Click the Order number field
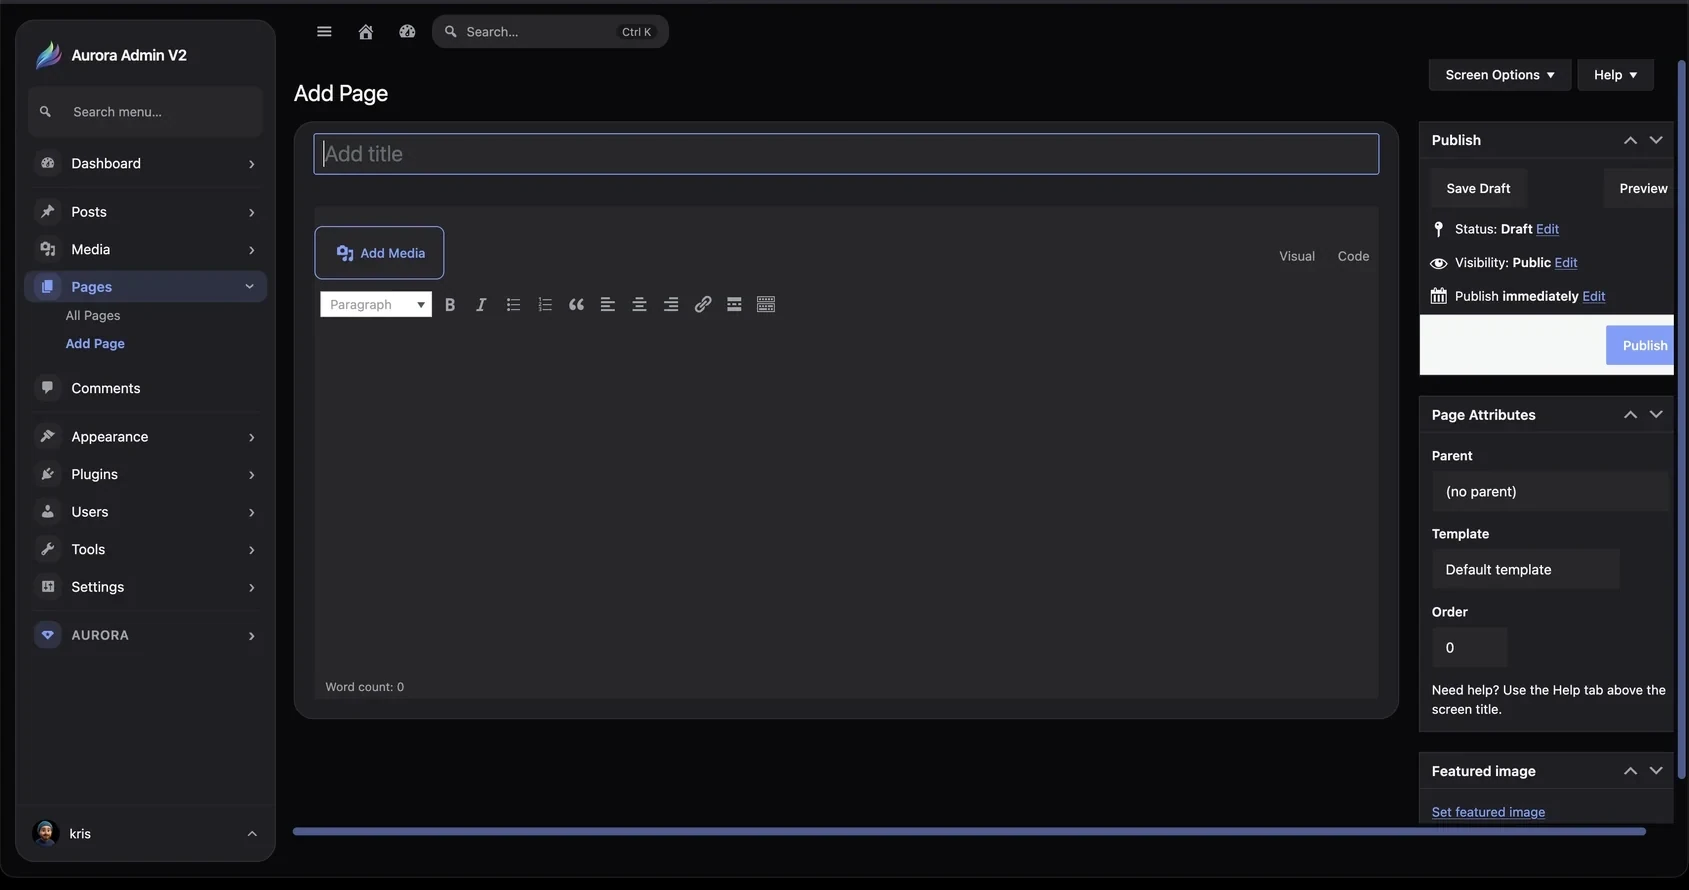 coord(1470,648)
